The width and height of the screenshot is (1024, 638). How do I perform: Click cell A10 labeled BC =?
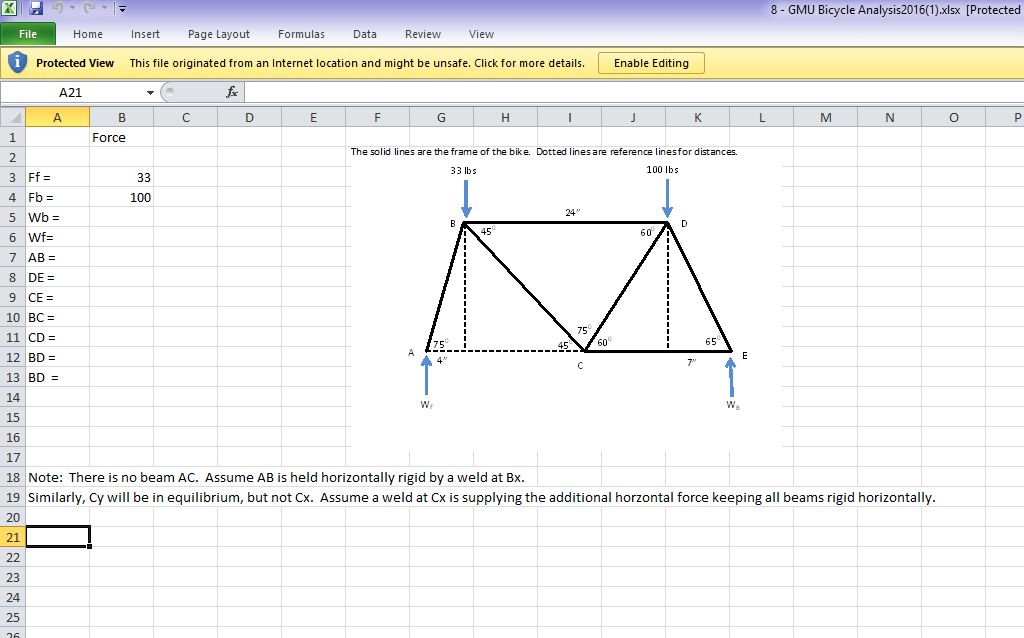point(57,318)
